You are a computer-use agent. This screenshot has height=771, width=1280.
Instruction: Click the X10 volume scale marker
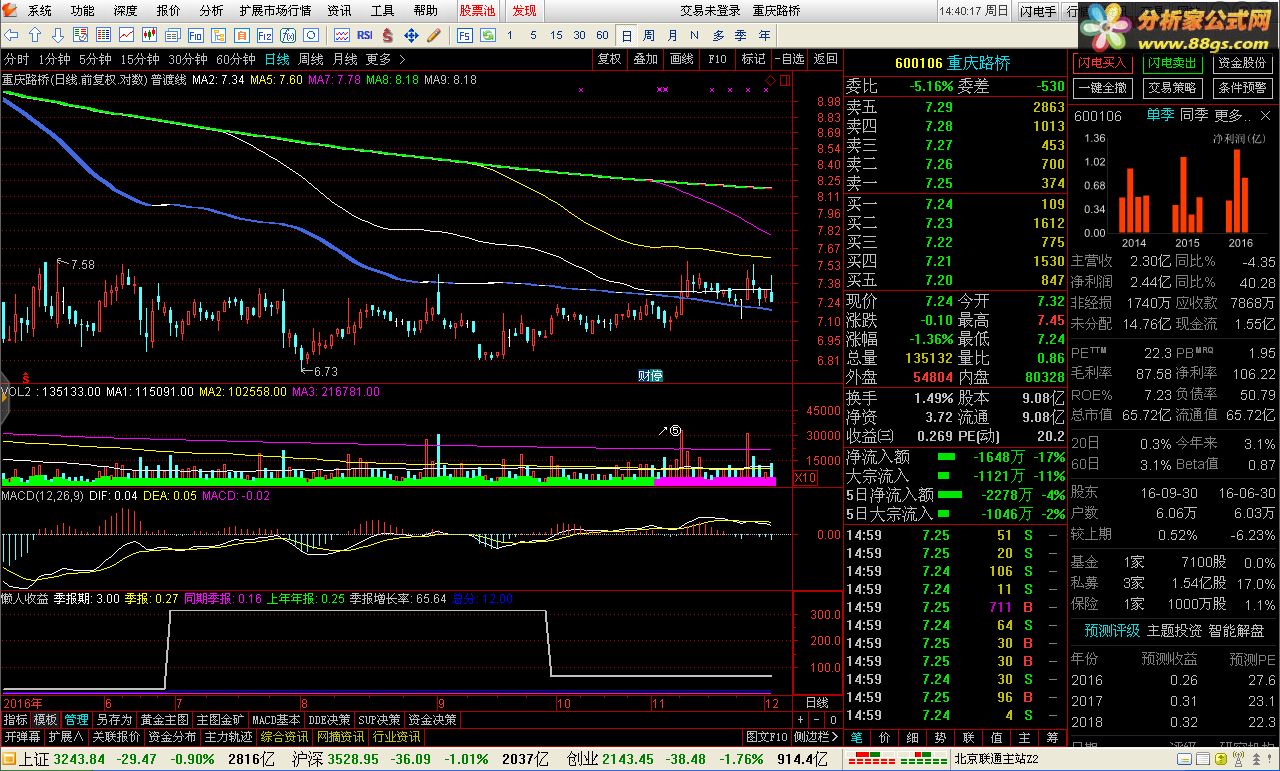[805, 478]
